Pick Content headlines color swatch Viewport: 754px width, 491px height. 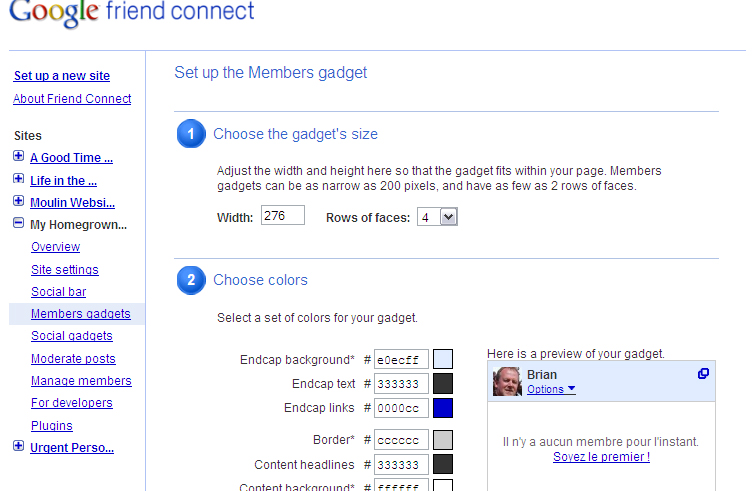click(443, 464)
